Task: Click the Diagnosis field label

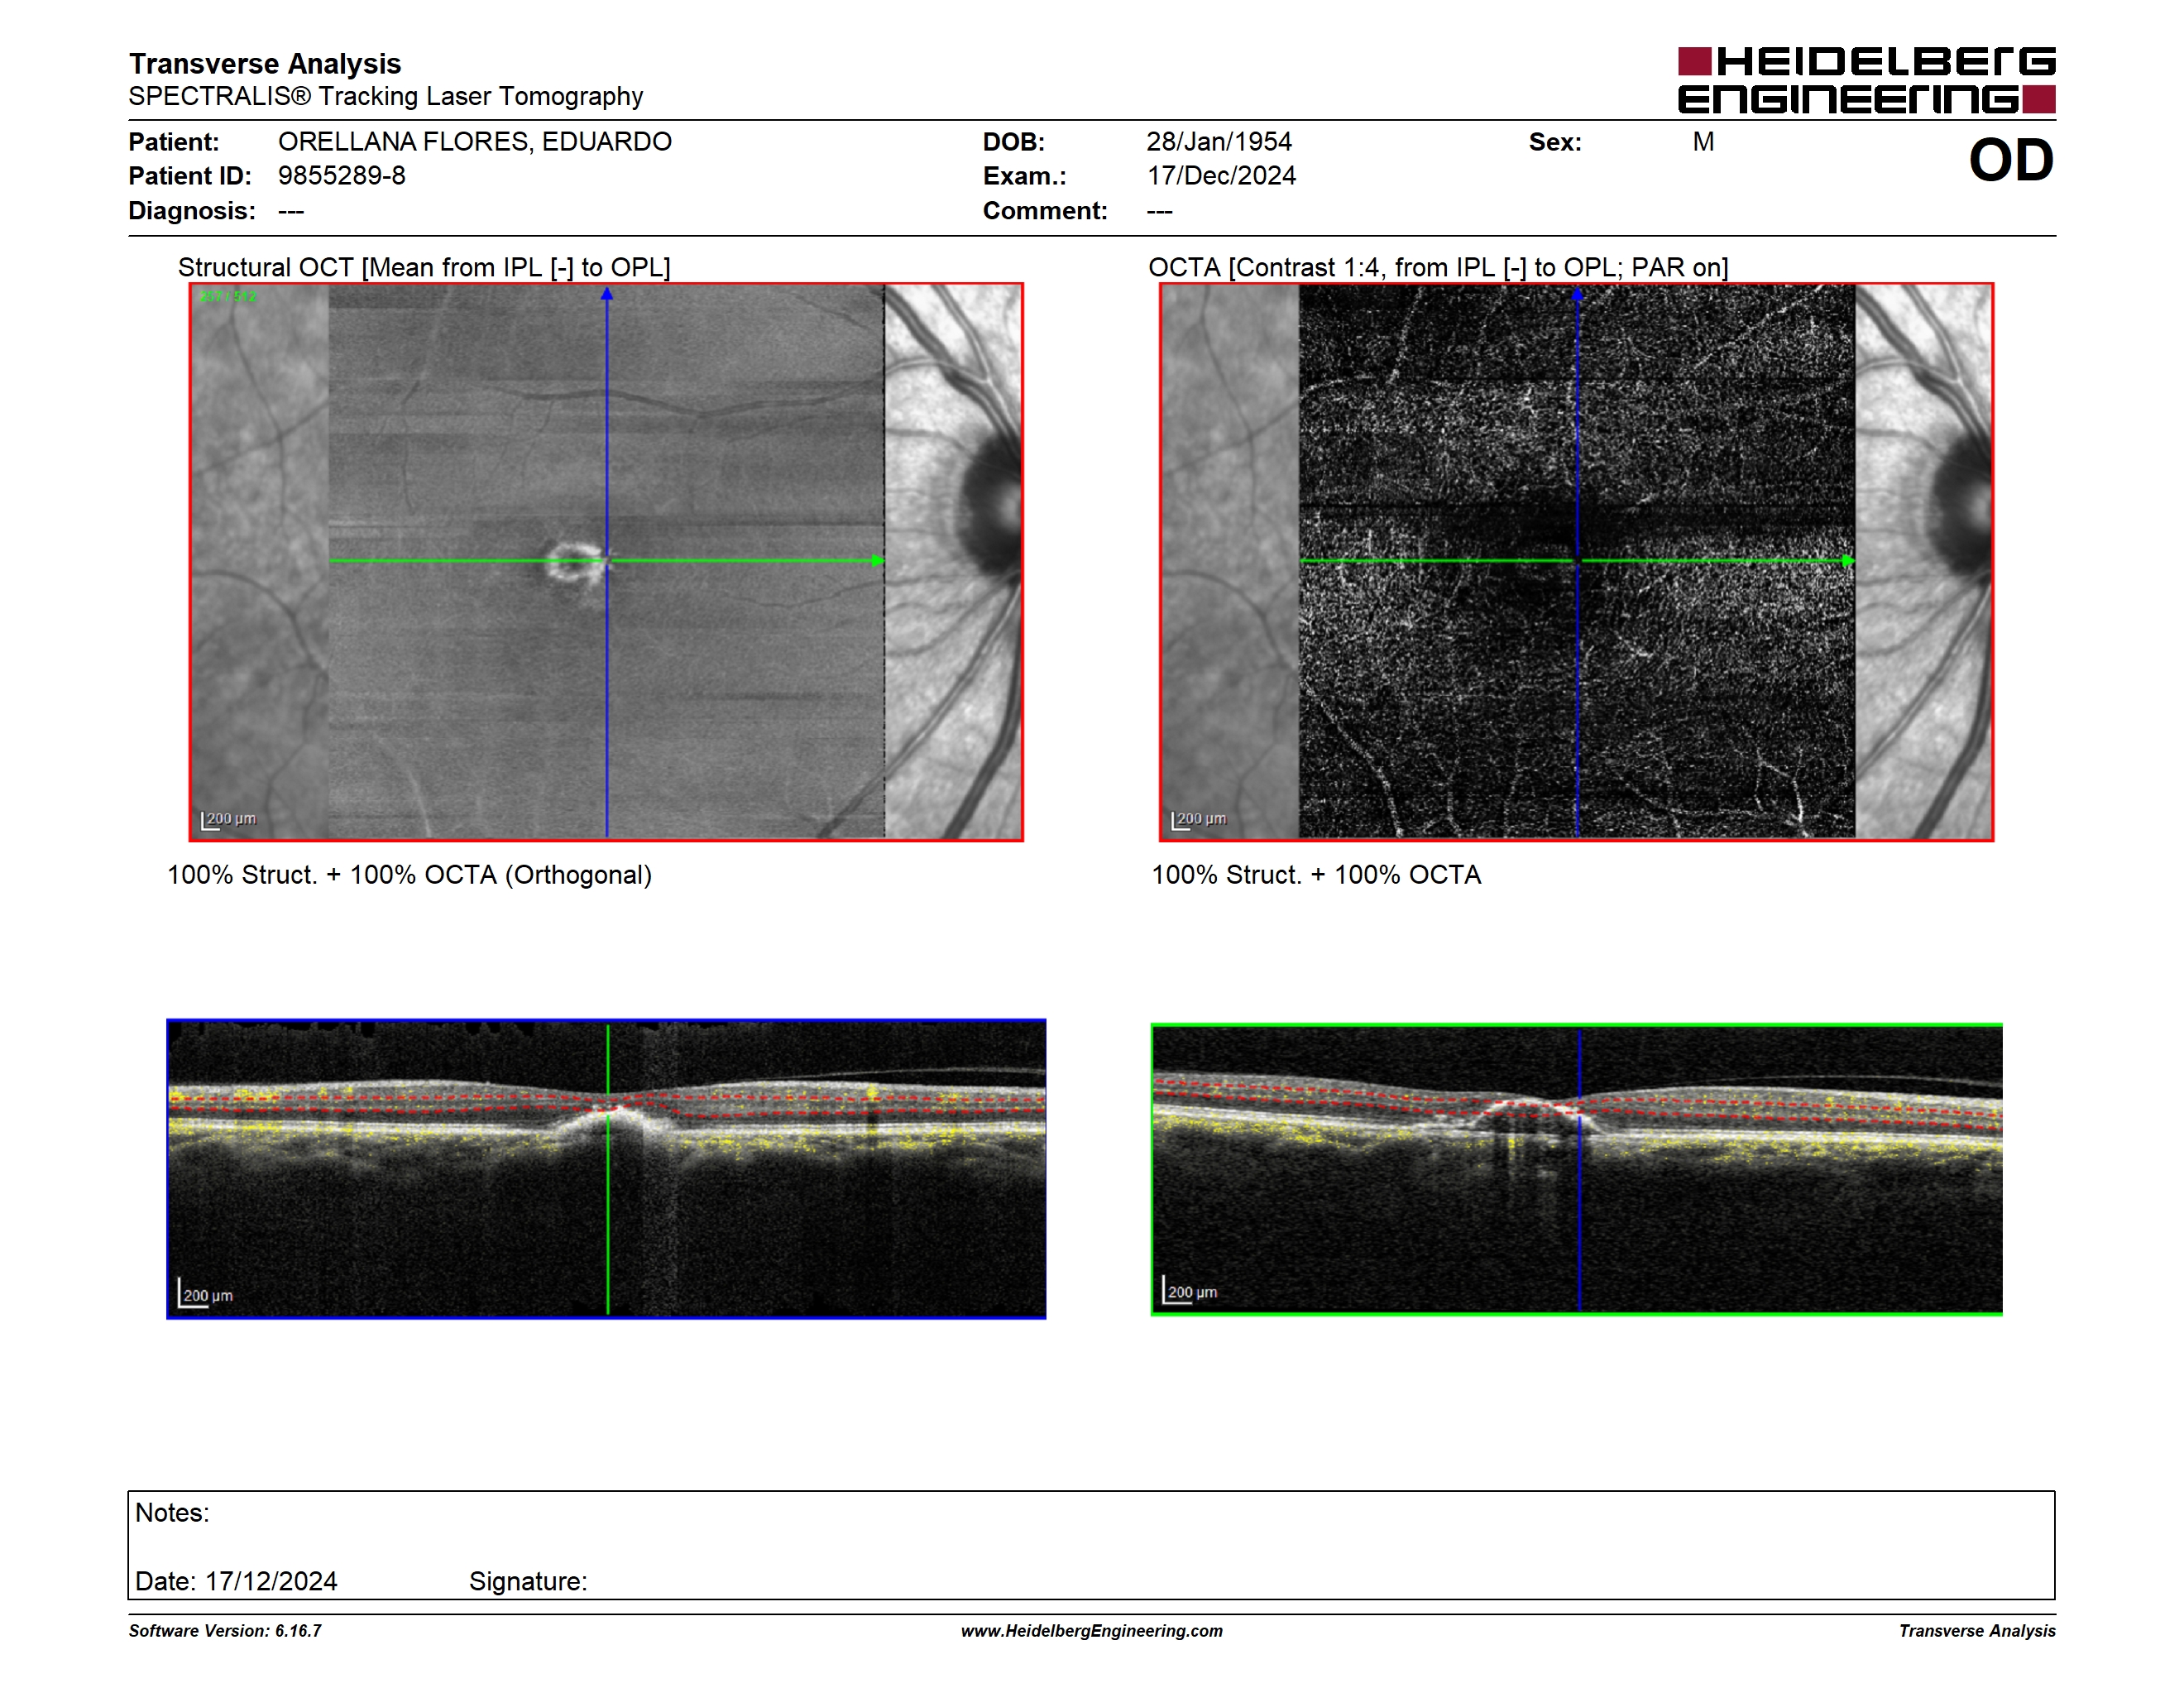Action: [x=192, y=211]
